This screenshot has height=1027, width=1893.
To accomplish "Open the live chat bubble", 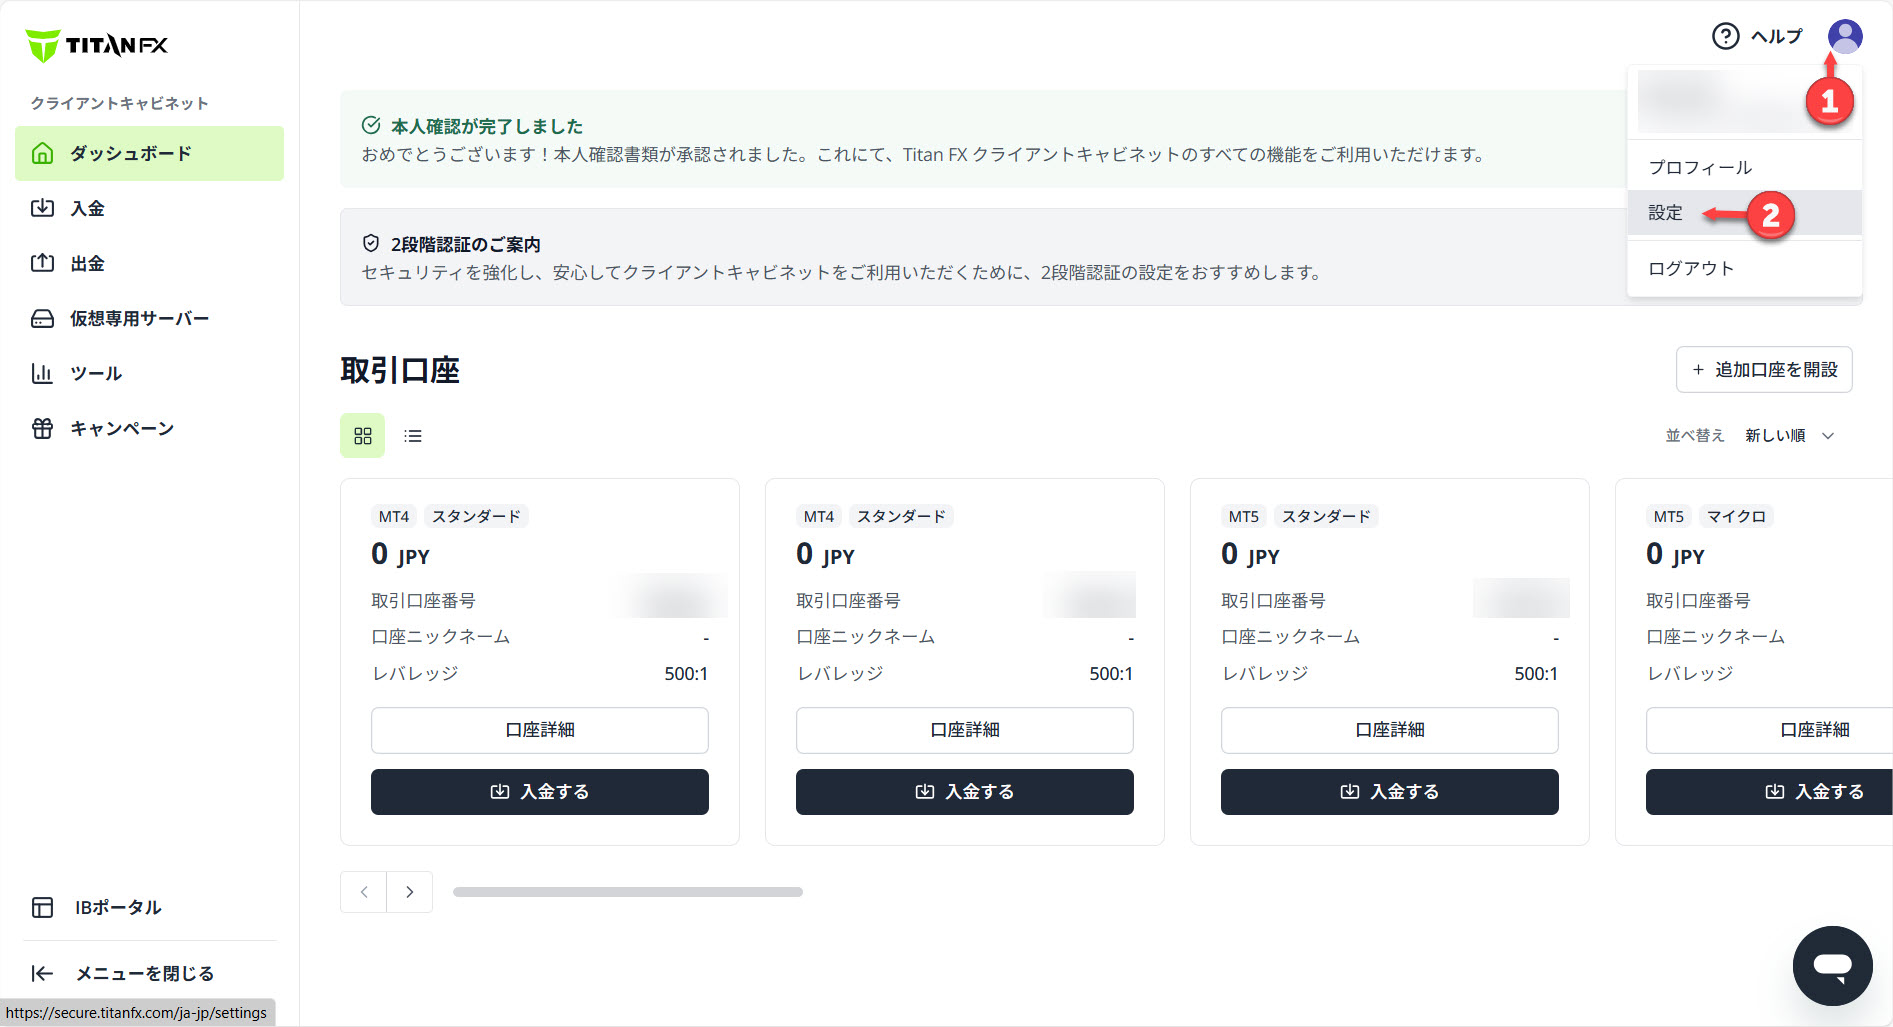I will pyautogui.click(x=1832, y=965).
